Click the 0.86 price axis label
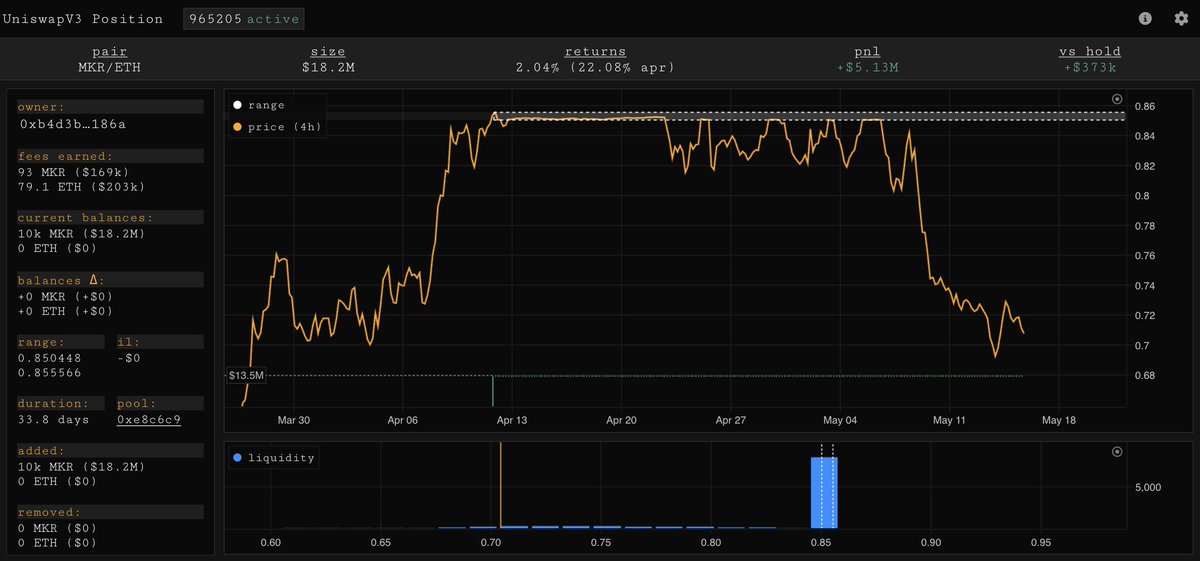The width and height of the screenshot is (1200, 561). pyautogui.click(x=1145, y=106)
